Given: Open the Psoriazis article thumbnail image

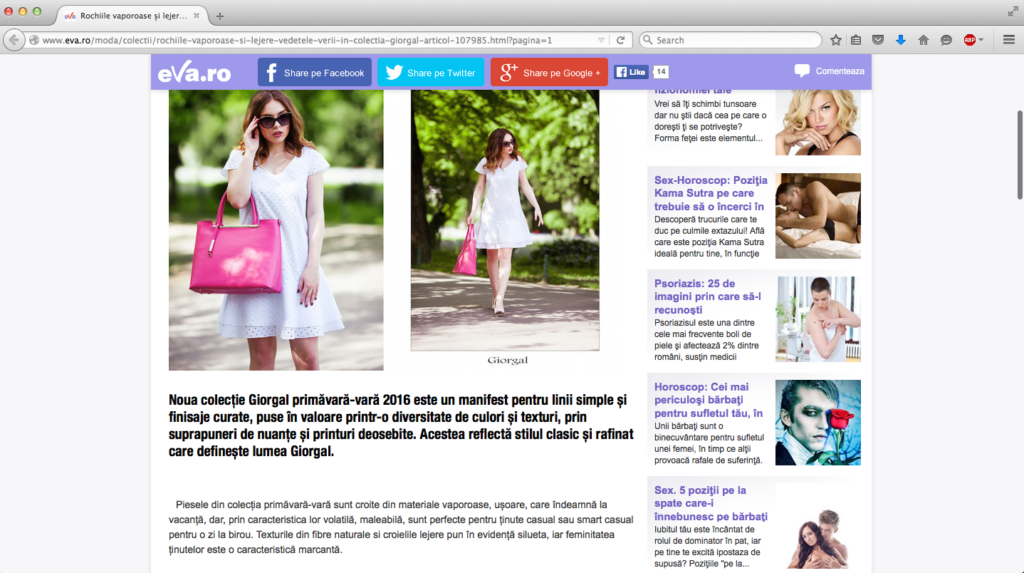Looking at the screenshot, I should [817, 318].
